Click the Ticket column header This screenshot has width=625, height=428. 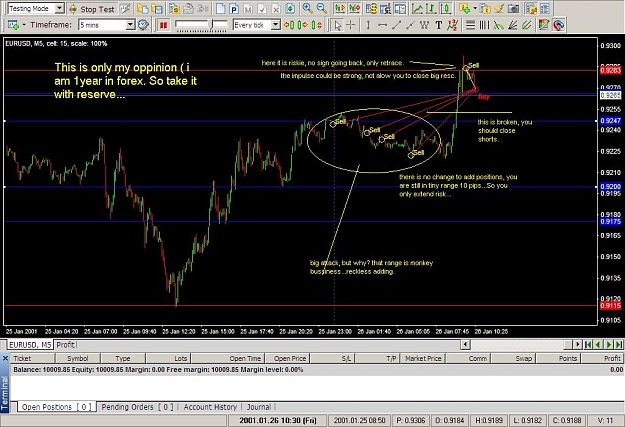click(x=33, y=358)
